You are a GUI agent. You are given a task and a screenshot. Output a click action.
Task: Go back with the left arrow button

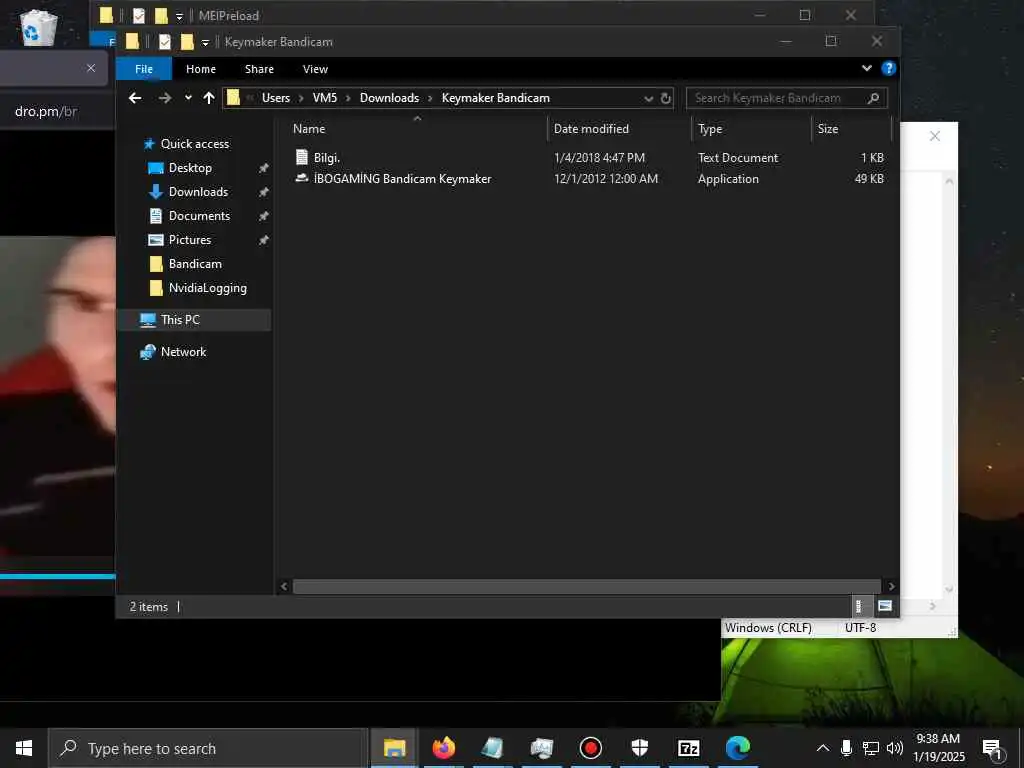pyautogui.click(x=135, y=98)
